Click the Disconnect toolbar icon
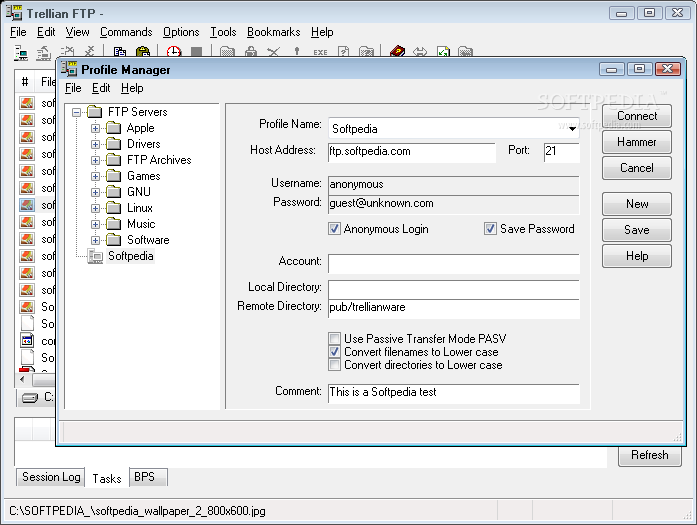The image size is (697, 525). 67,52
